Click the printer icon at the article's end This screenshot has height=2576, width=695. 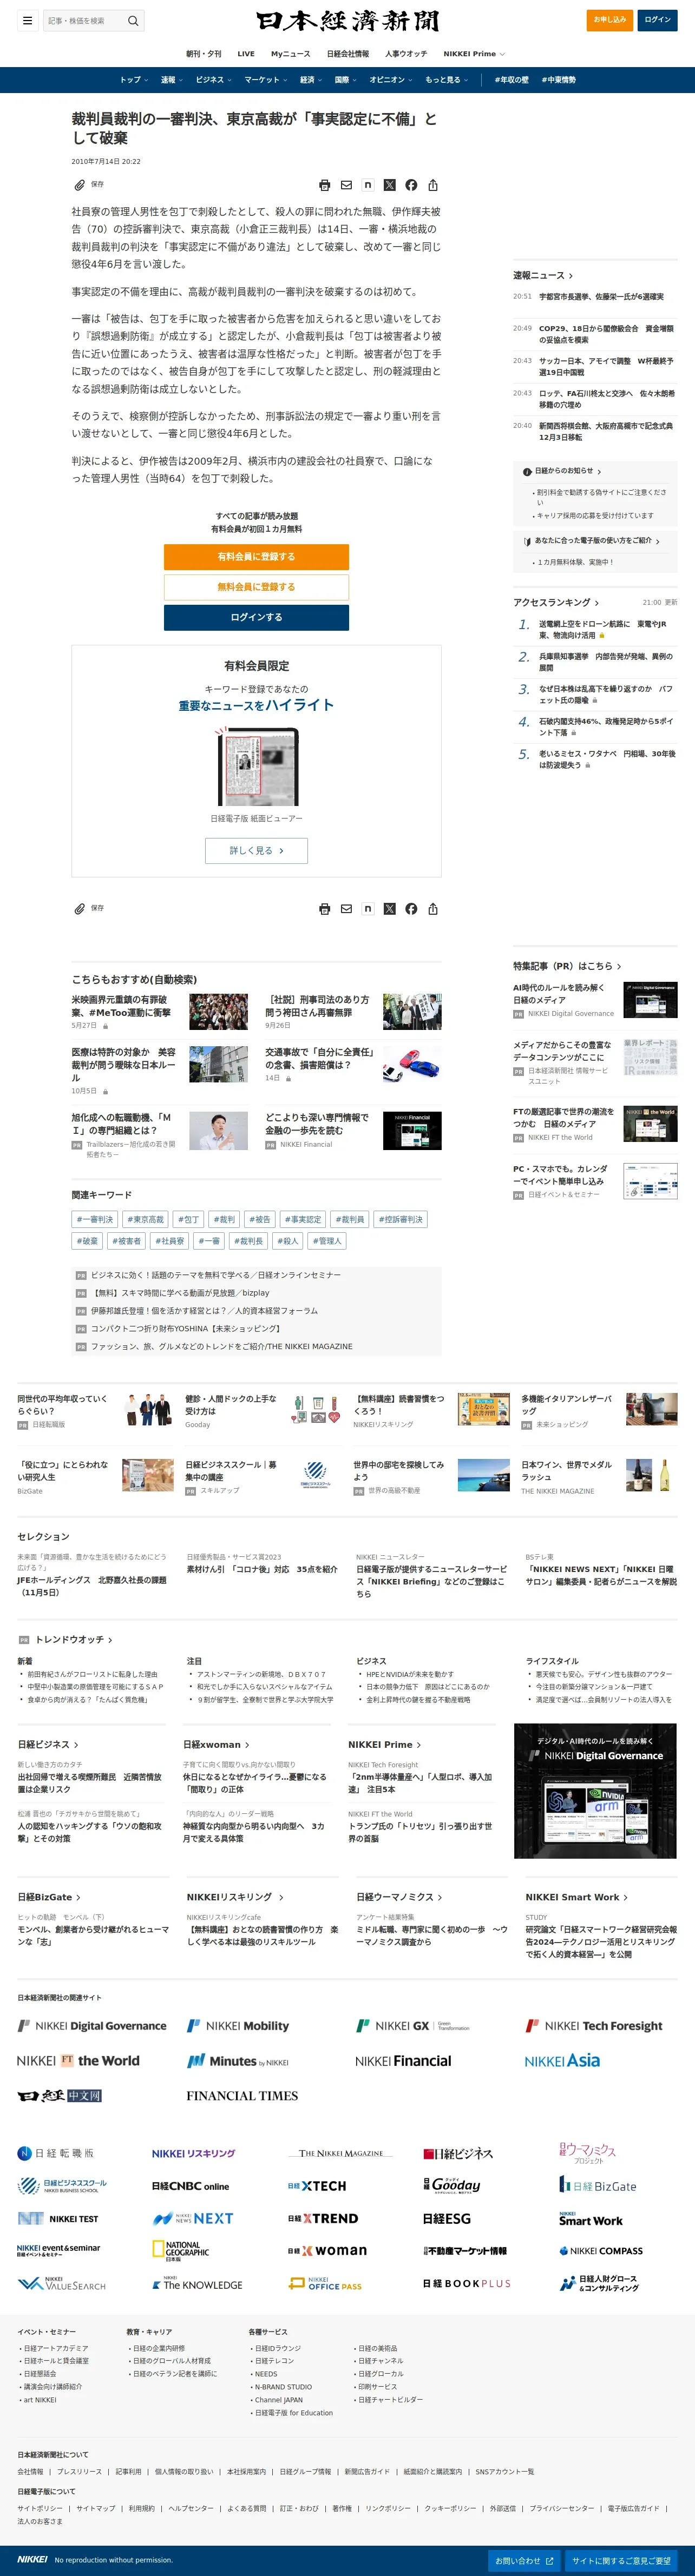pyautogui.click(x=324, y=909)
